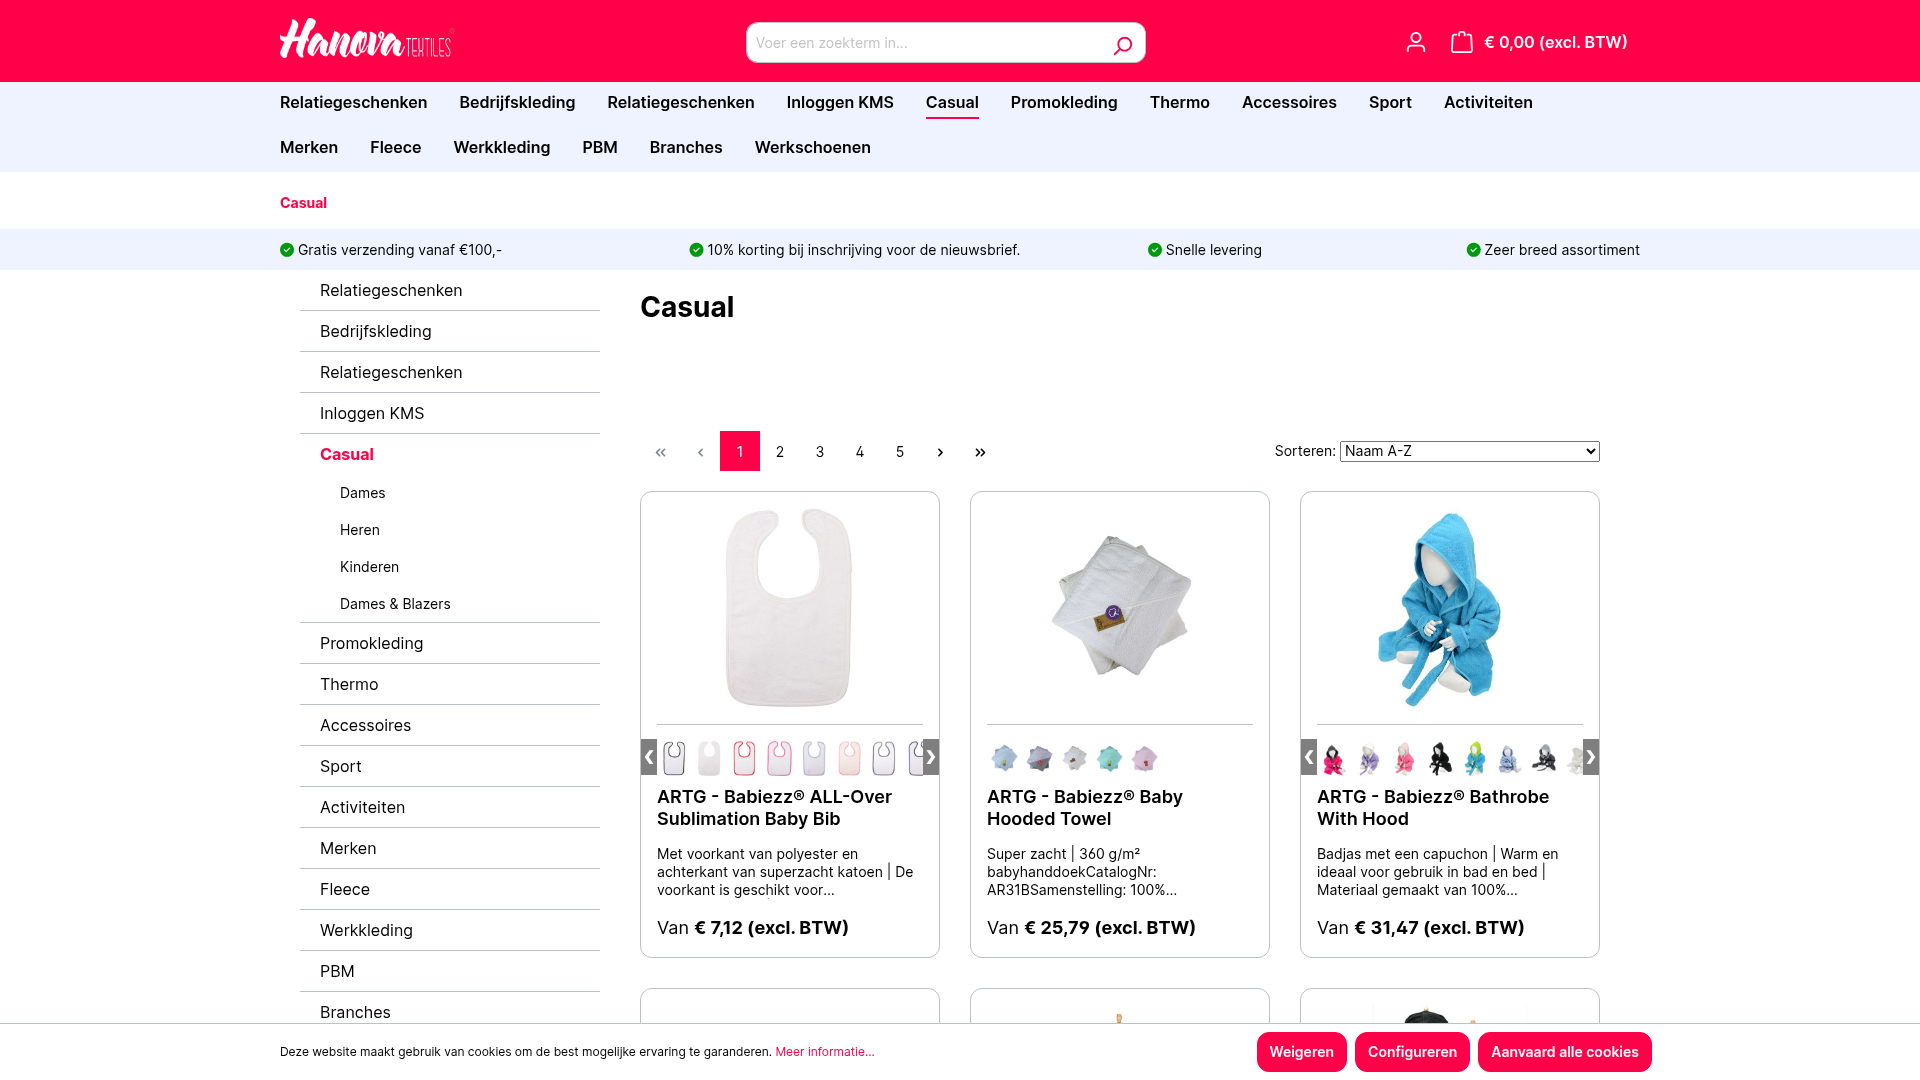1920x1080 pixels.
Task: Select the light blue Hooded Towel variant
Action: [x=1004, y=758]
